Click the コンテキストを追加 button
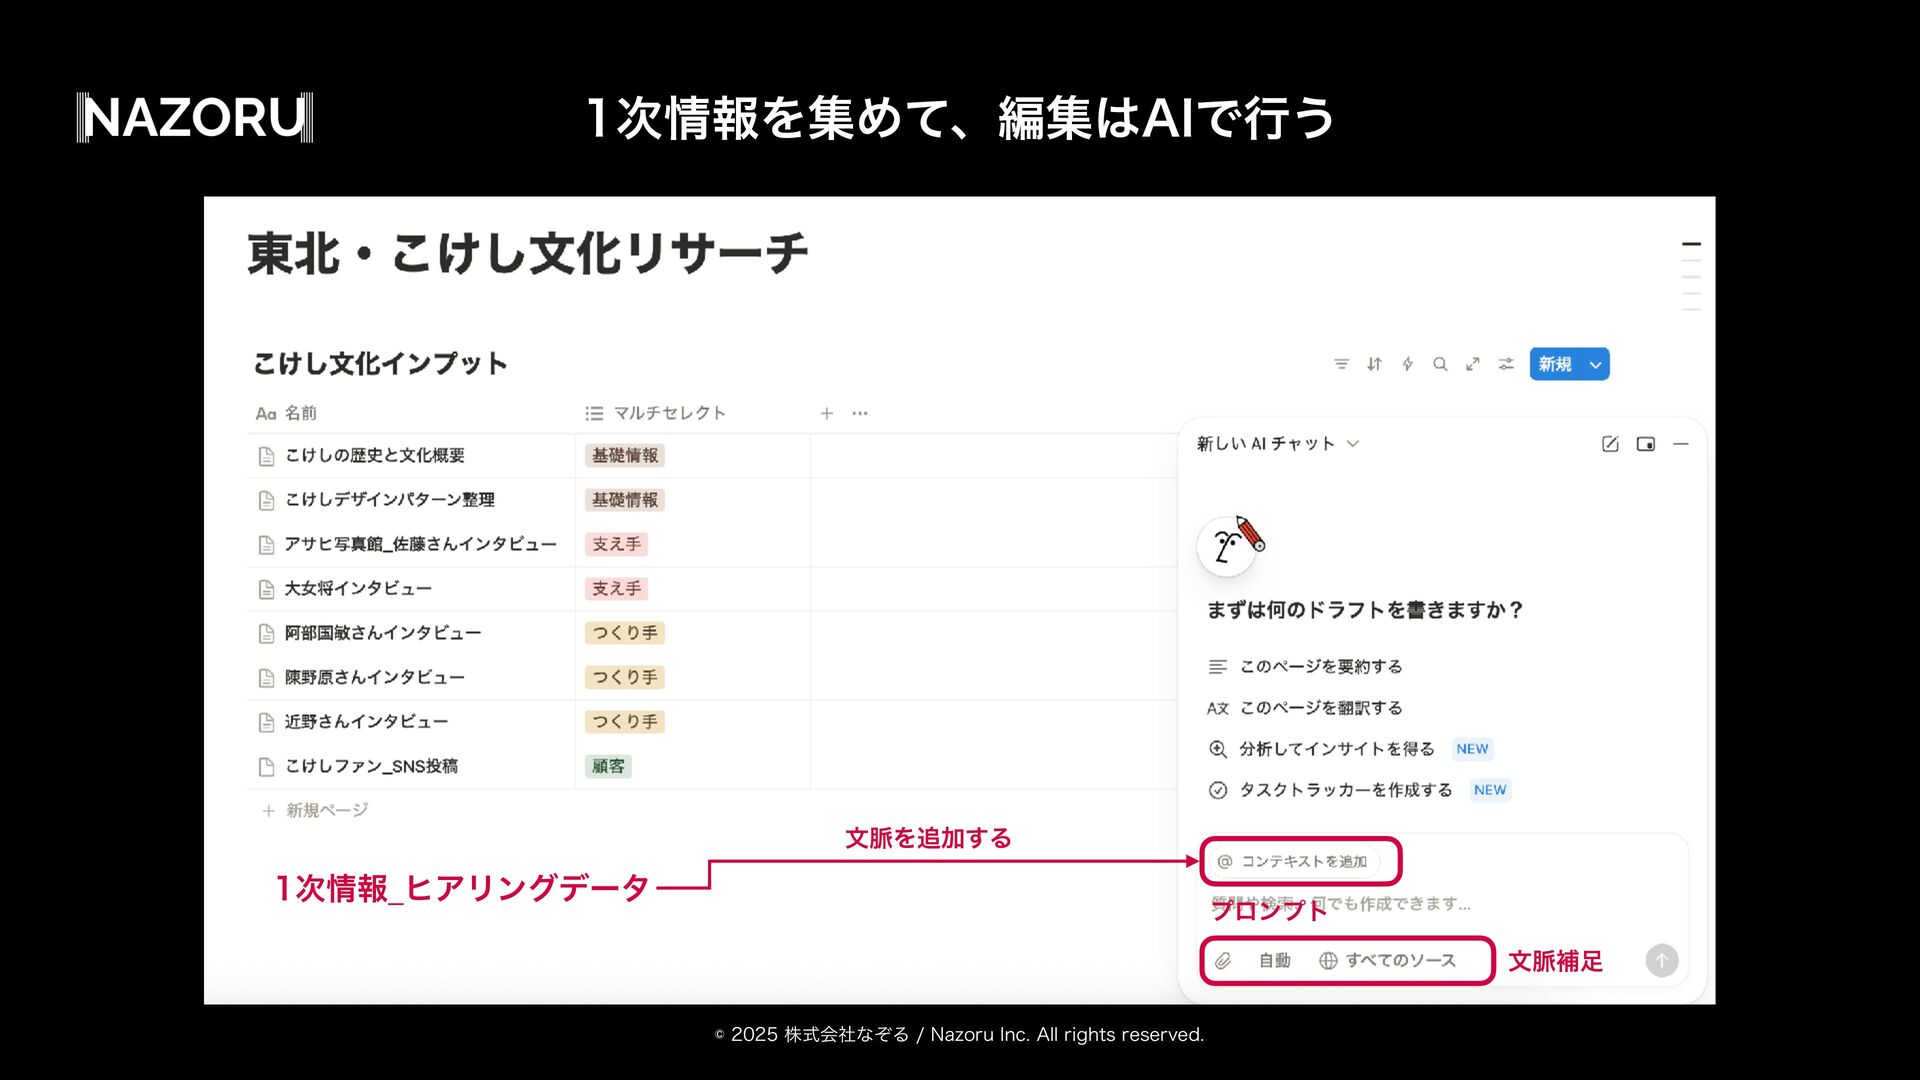The width and height of the screenshot is (1920, 1080). coord(1294,861)
